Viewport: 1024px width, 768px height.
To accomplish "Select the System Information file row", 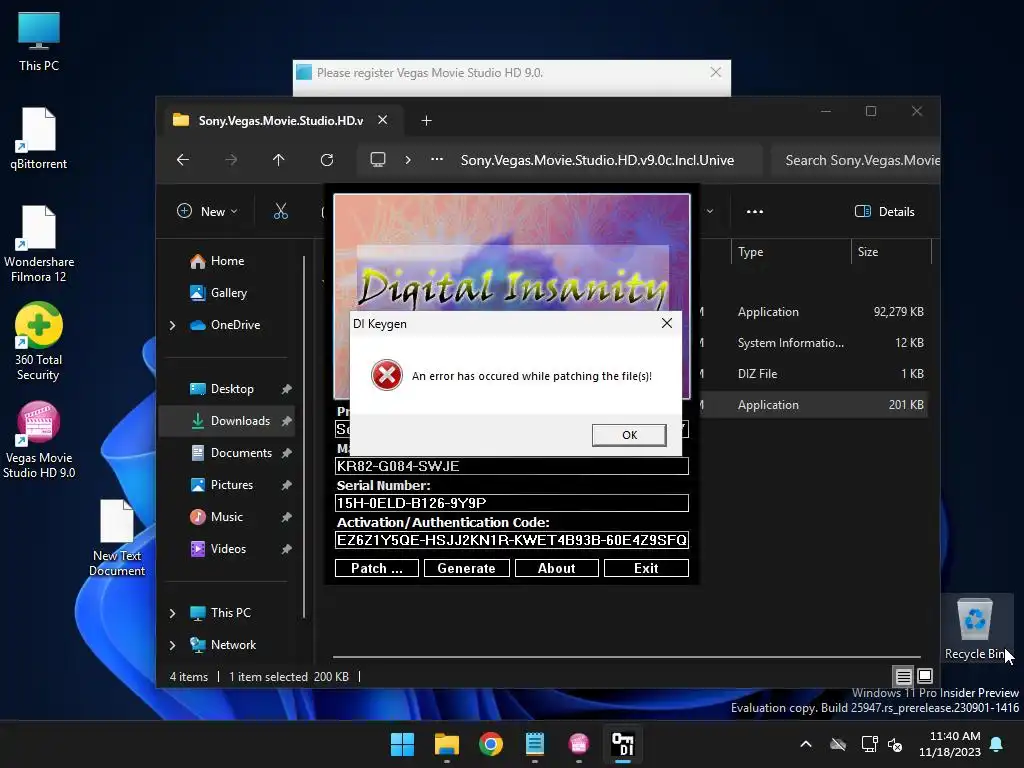I will pyautogui.click(x=813, y=343).
